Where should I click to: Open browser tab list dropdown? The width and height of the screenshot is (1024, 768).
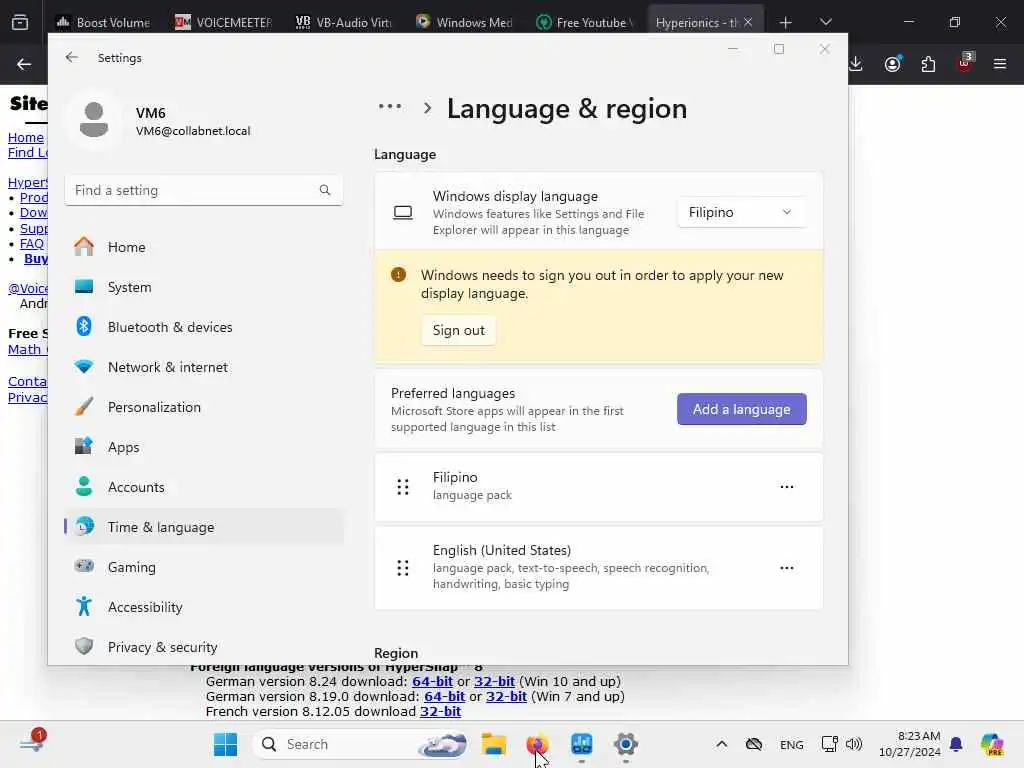point(825,22)
